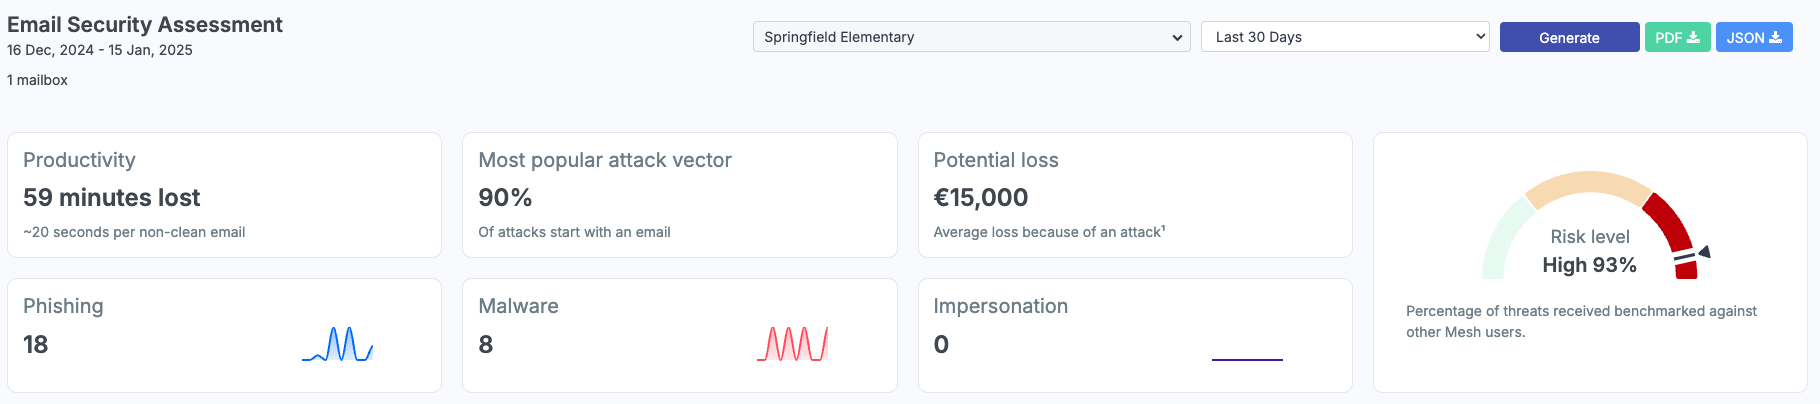Click the orange medium-risk gauge segment
Image resolution: width=1820 pixels, height=404 pixels.
(1588, 185)
